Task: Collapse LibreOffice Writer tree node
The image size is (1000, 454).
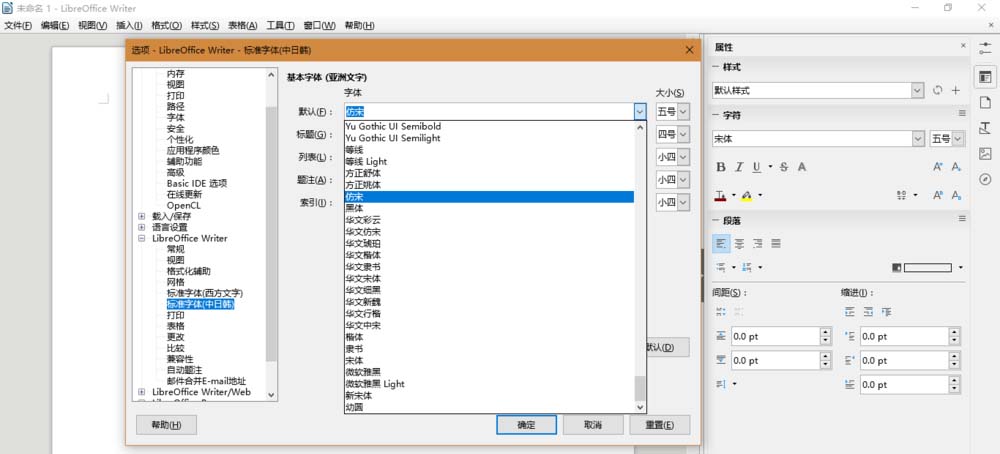Action: pos(142,238)
